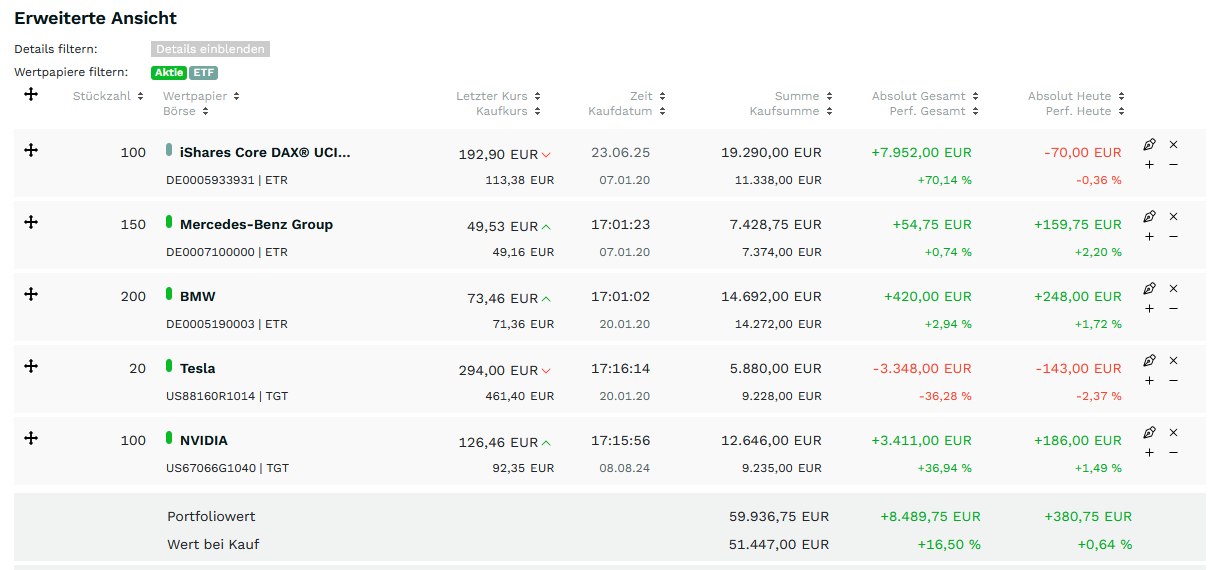Screen dimensions: 1215x570
Task: Click today's portfolio gain +380,75 EUR
Action: [x=1088, y=517]
